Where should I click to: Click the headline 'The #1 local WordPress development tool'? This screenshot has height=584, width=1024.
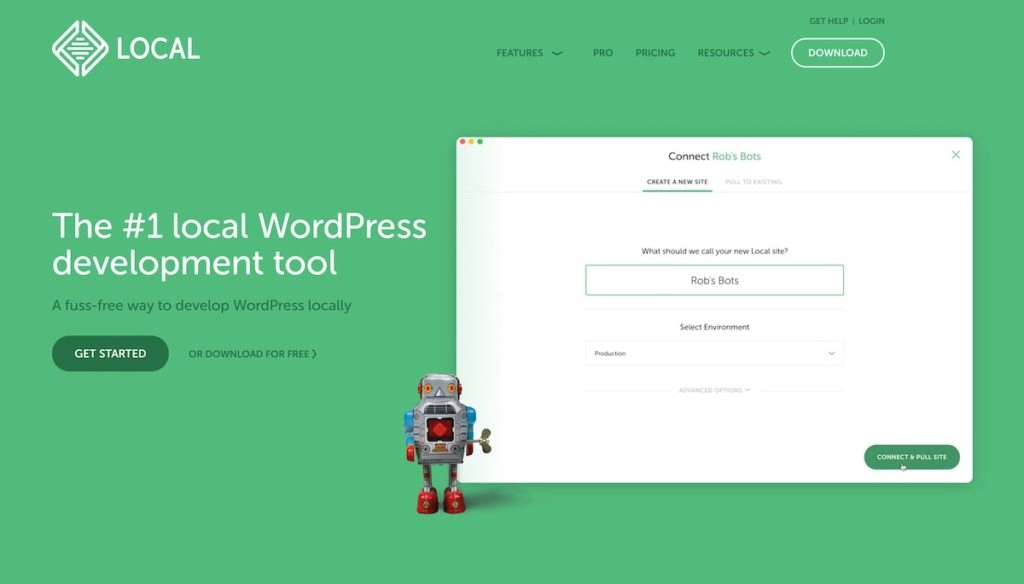[239, 244]
